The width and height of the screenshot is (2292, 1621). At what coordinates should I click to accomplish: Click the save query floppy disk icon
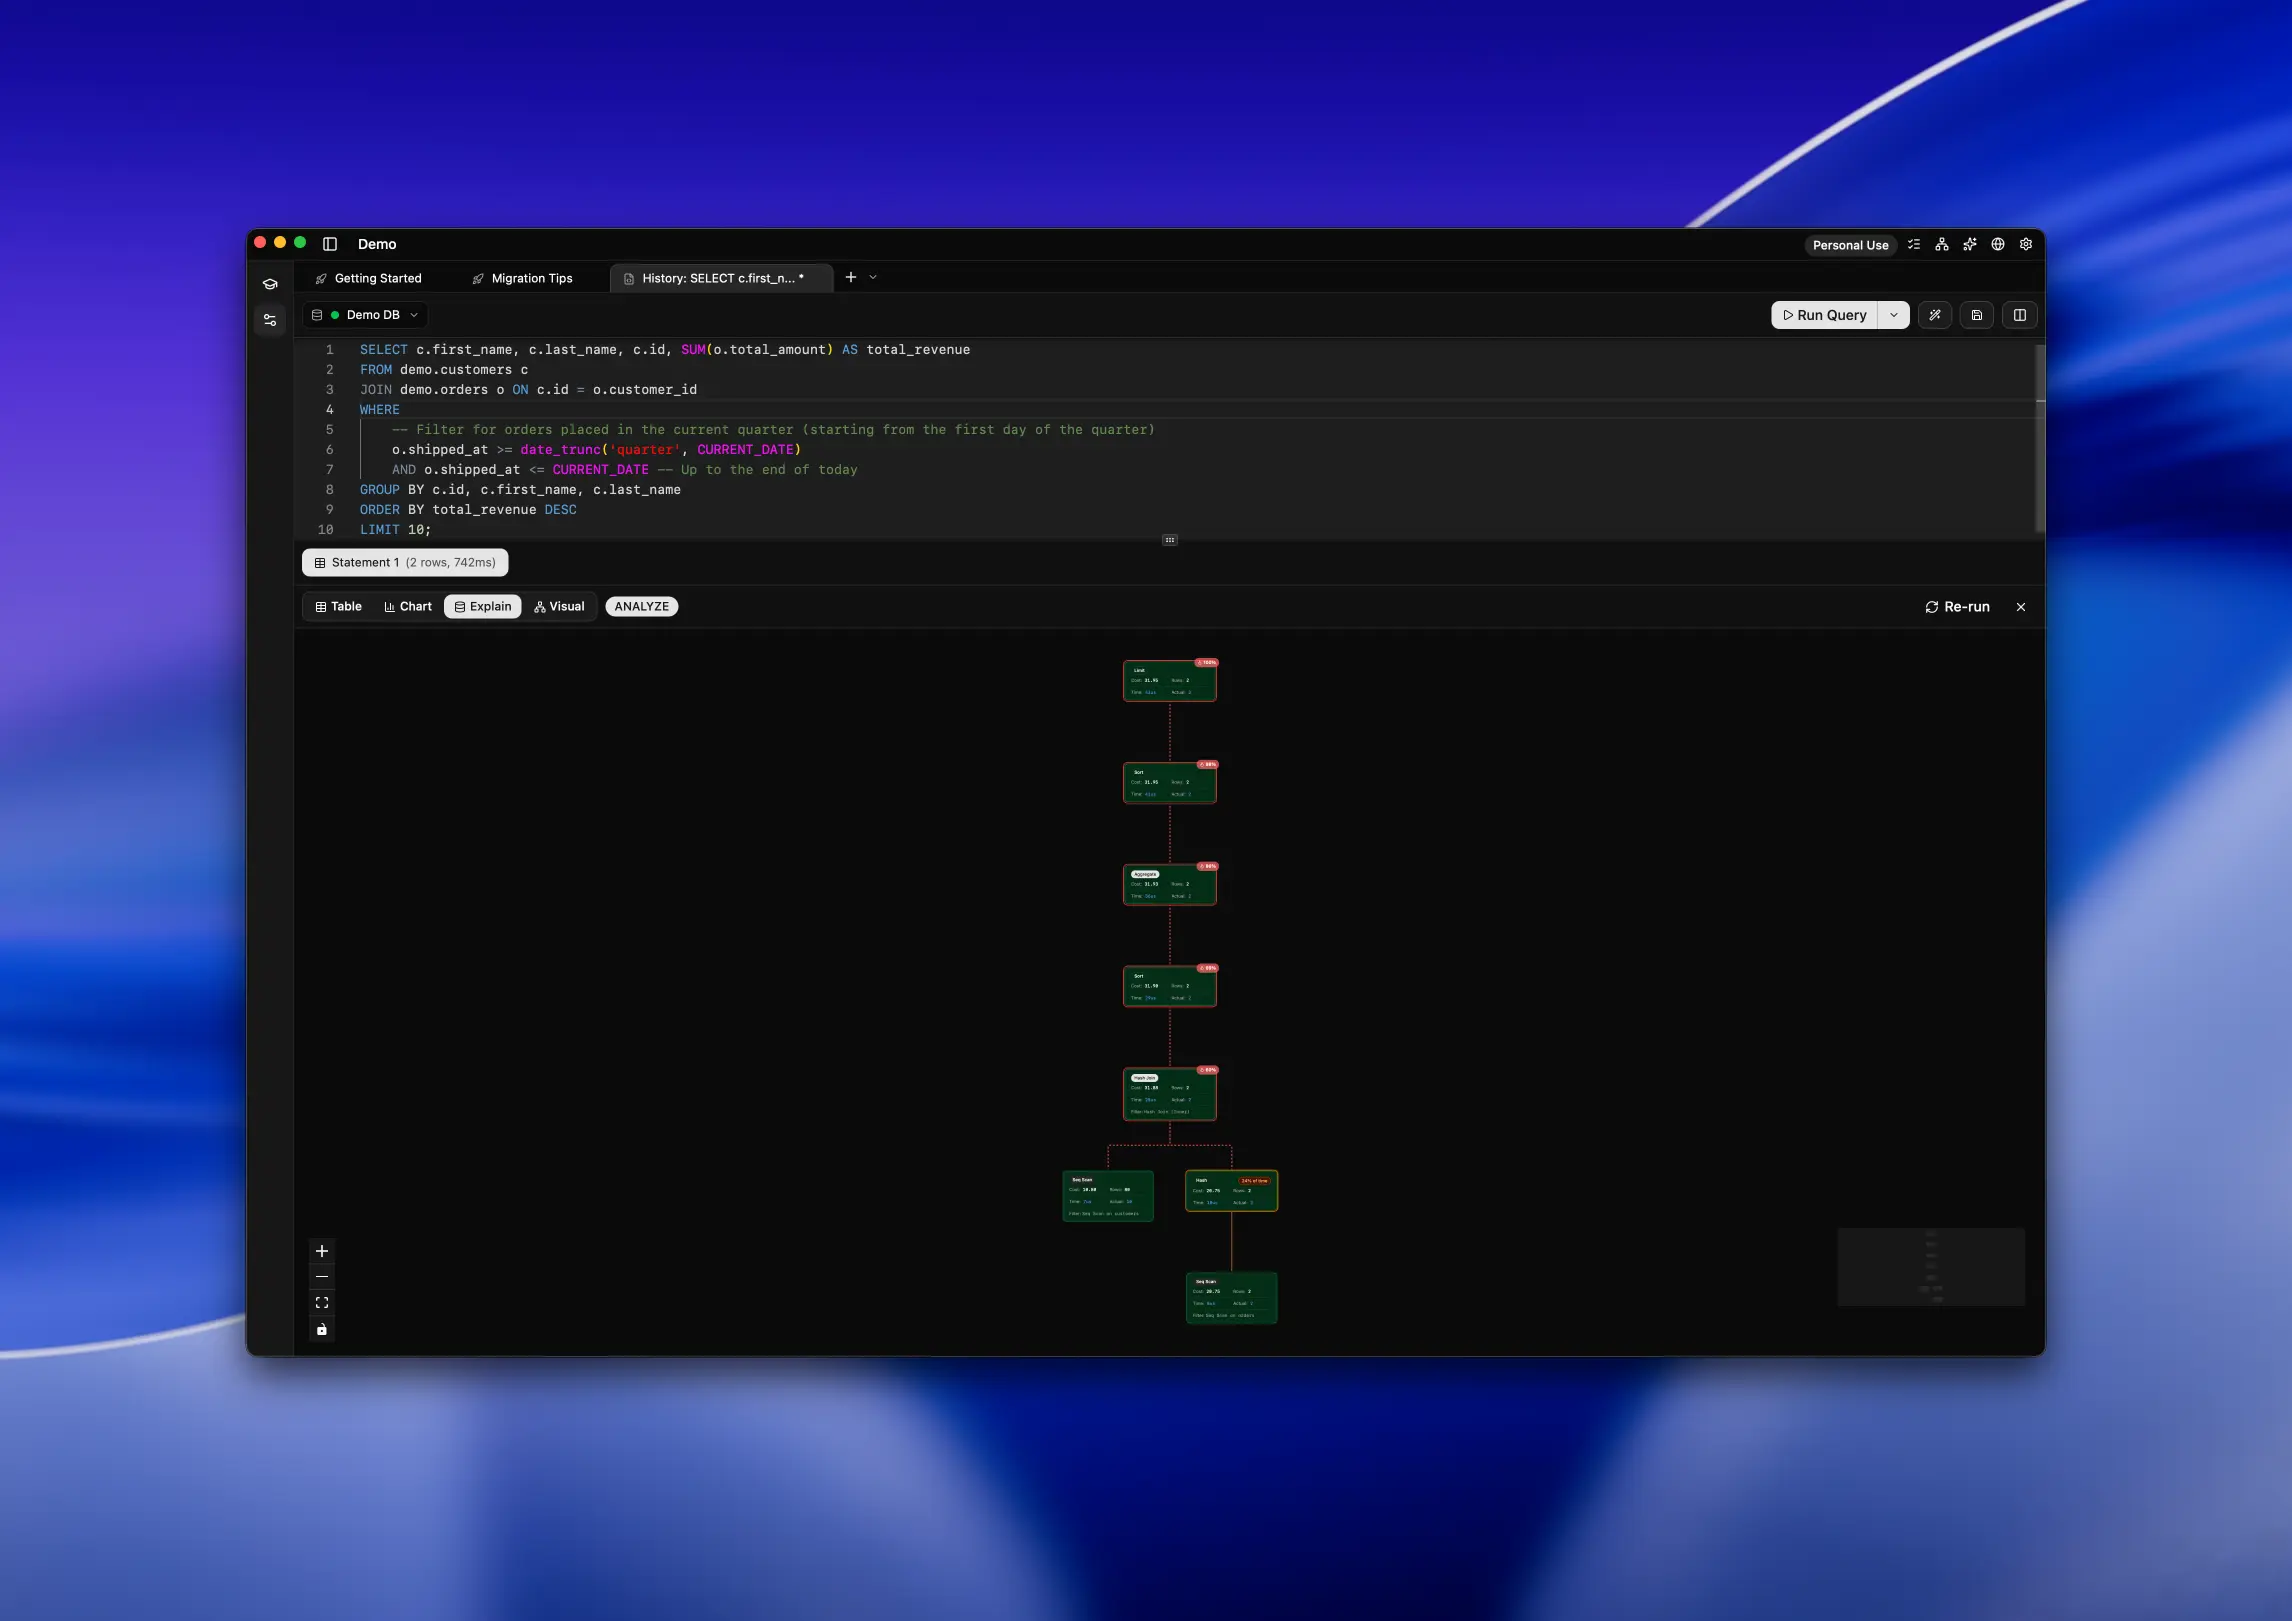(x=1977, y=315)
